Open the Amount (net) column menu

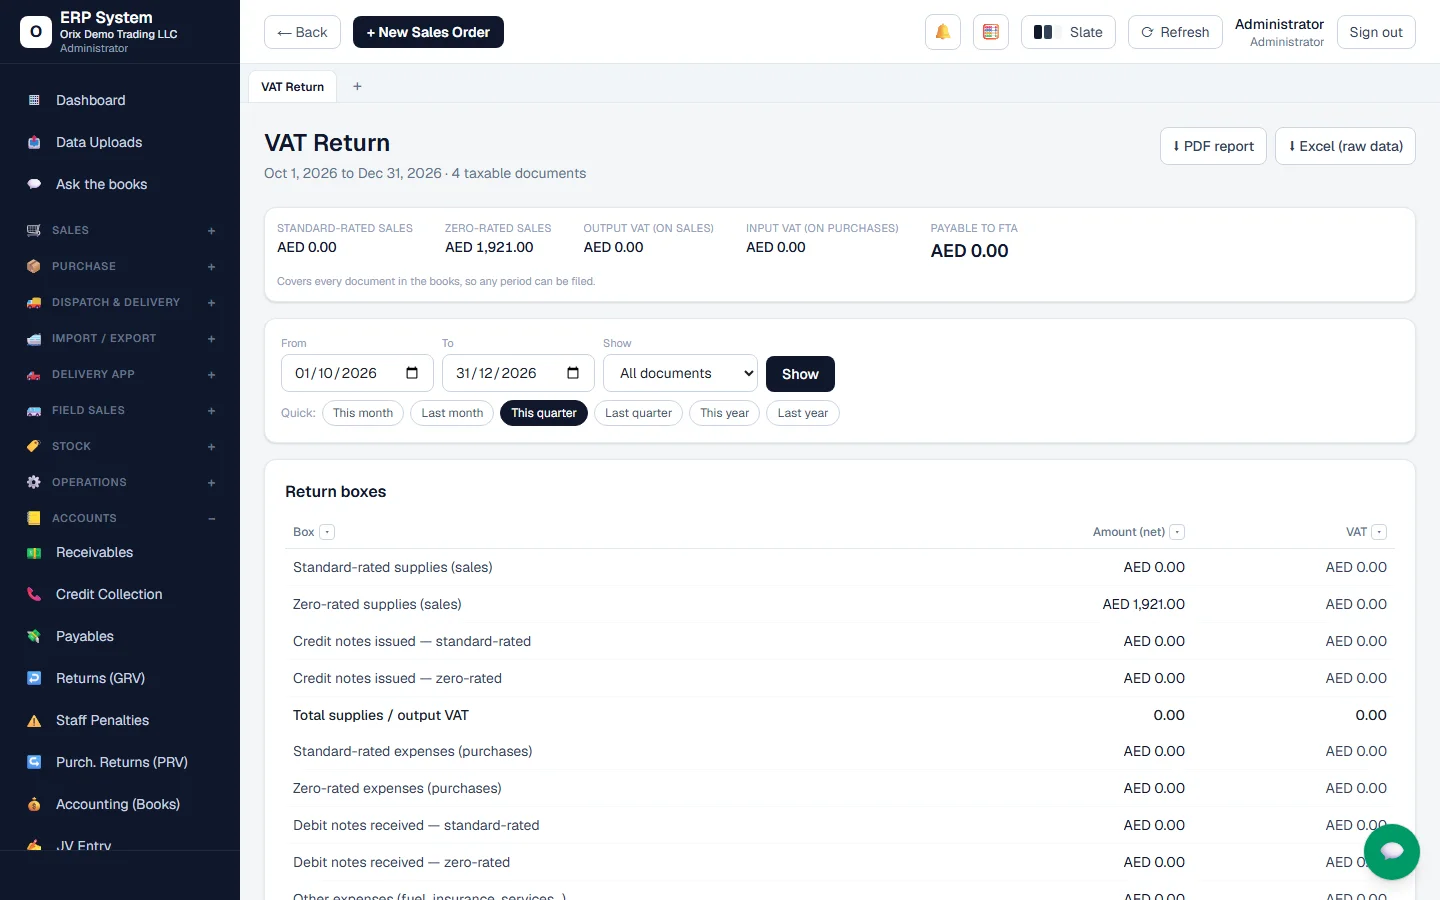tap(1177, 532)
